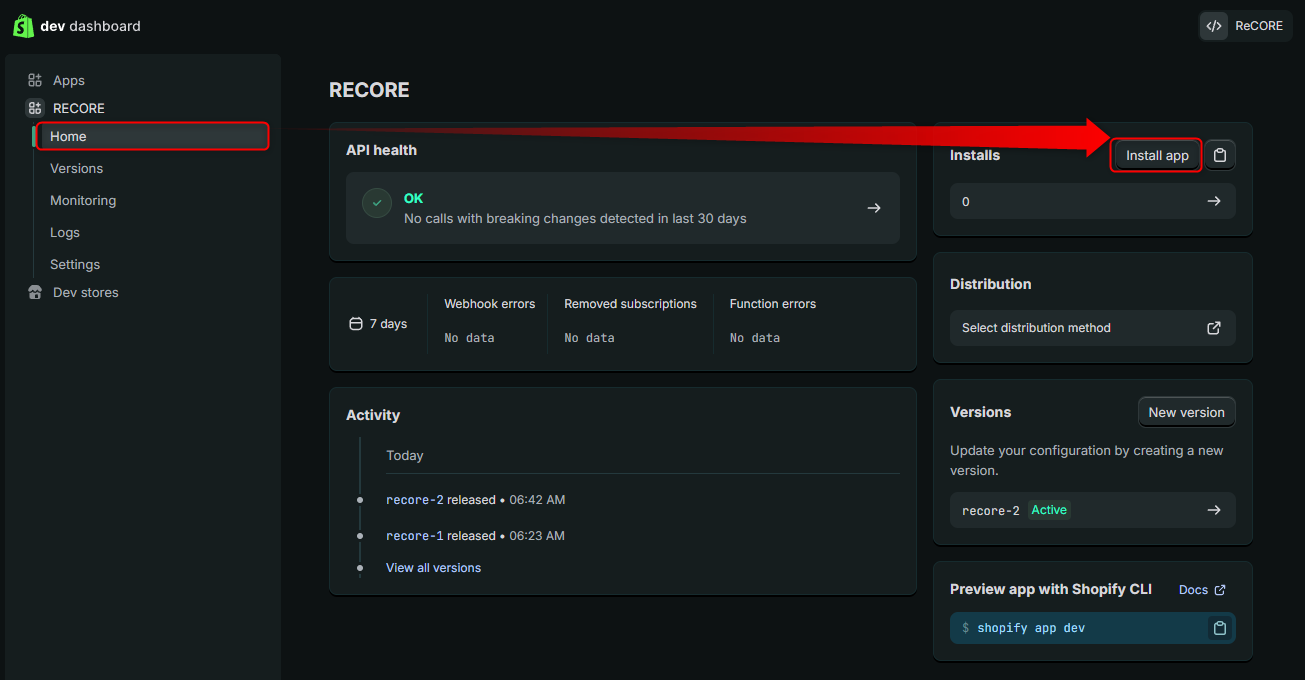This screenshot has width=1305, height=680.
Task: Open Logs from sidebar
Action: pyautogui.click(x=65, y=232)
